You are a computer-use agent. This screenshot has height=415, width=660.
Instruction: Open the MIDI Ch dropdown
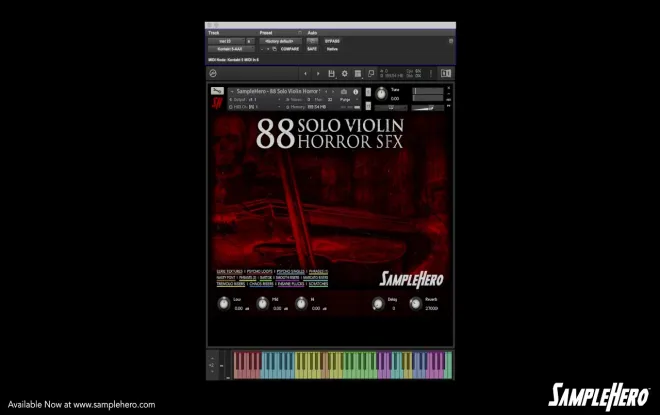[254, 107]
